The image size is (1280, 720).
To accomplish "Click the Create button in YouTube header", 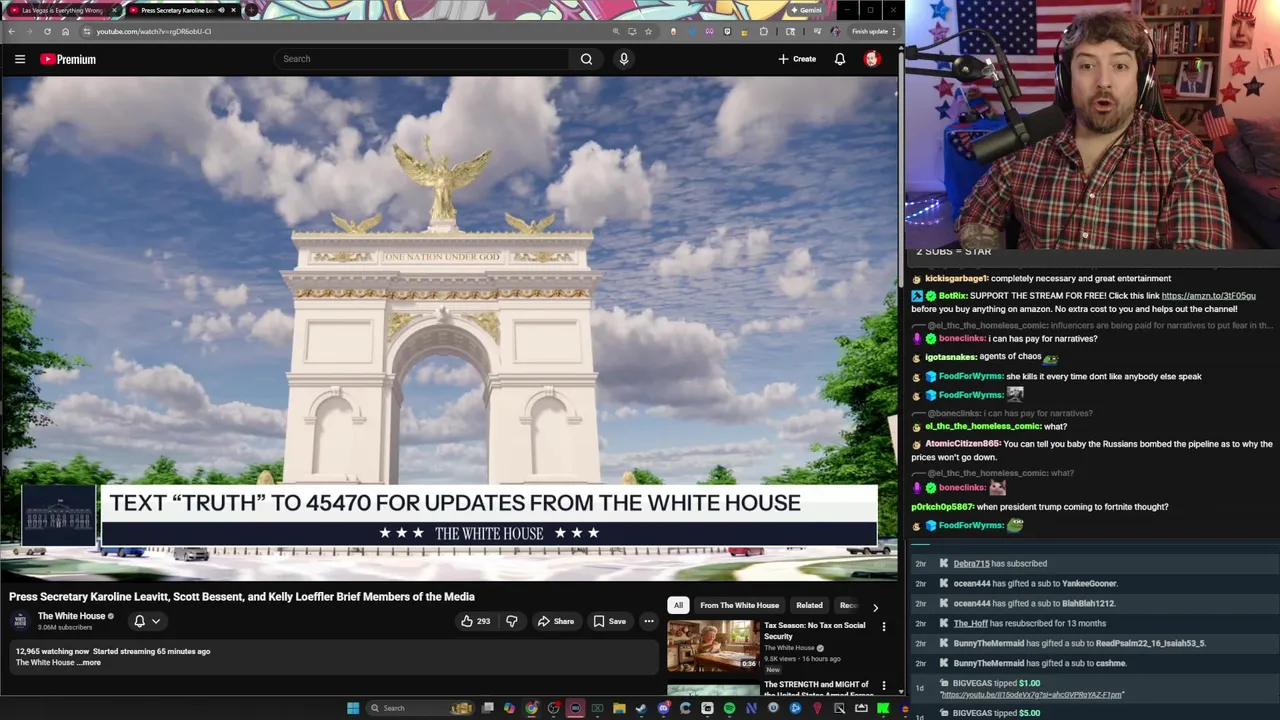I will click(x=798, y=59).
